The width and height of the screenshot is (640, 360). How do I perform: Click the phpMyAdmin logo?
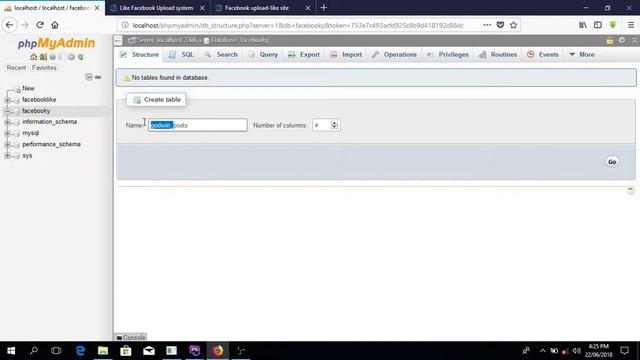pyautogui.click(x=56, y=43)
